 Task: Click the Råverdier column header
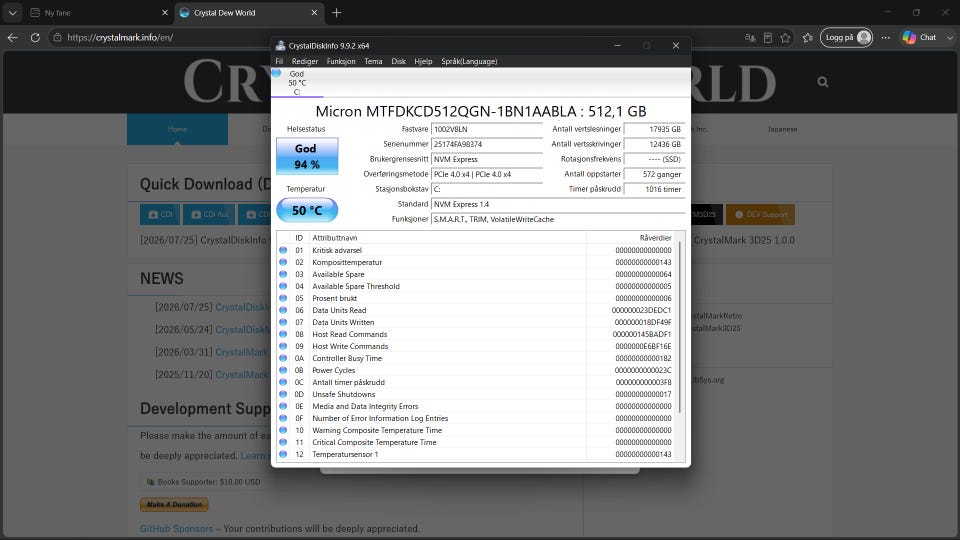631,238
